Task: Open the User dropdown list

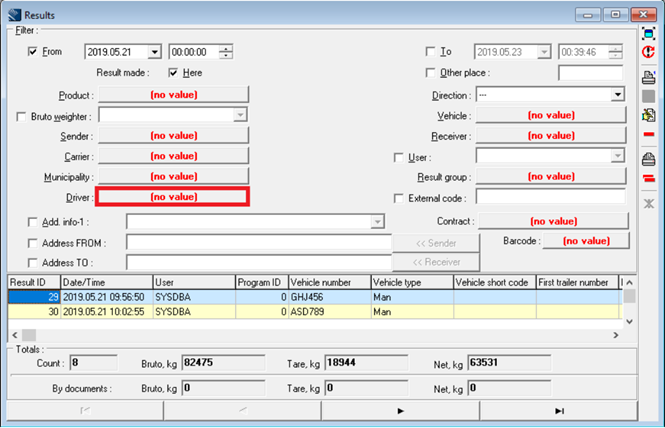Action: click(x=618, y=156)
